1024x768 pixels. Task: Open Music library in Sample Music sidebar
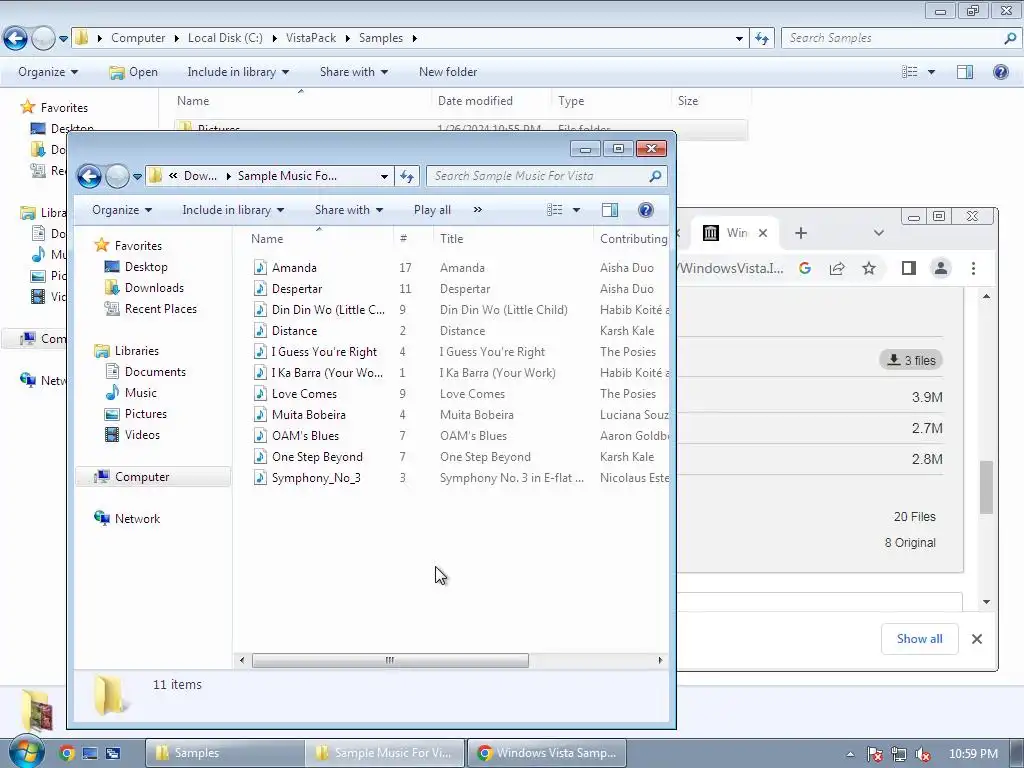[140, 392]
